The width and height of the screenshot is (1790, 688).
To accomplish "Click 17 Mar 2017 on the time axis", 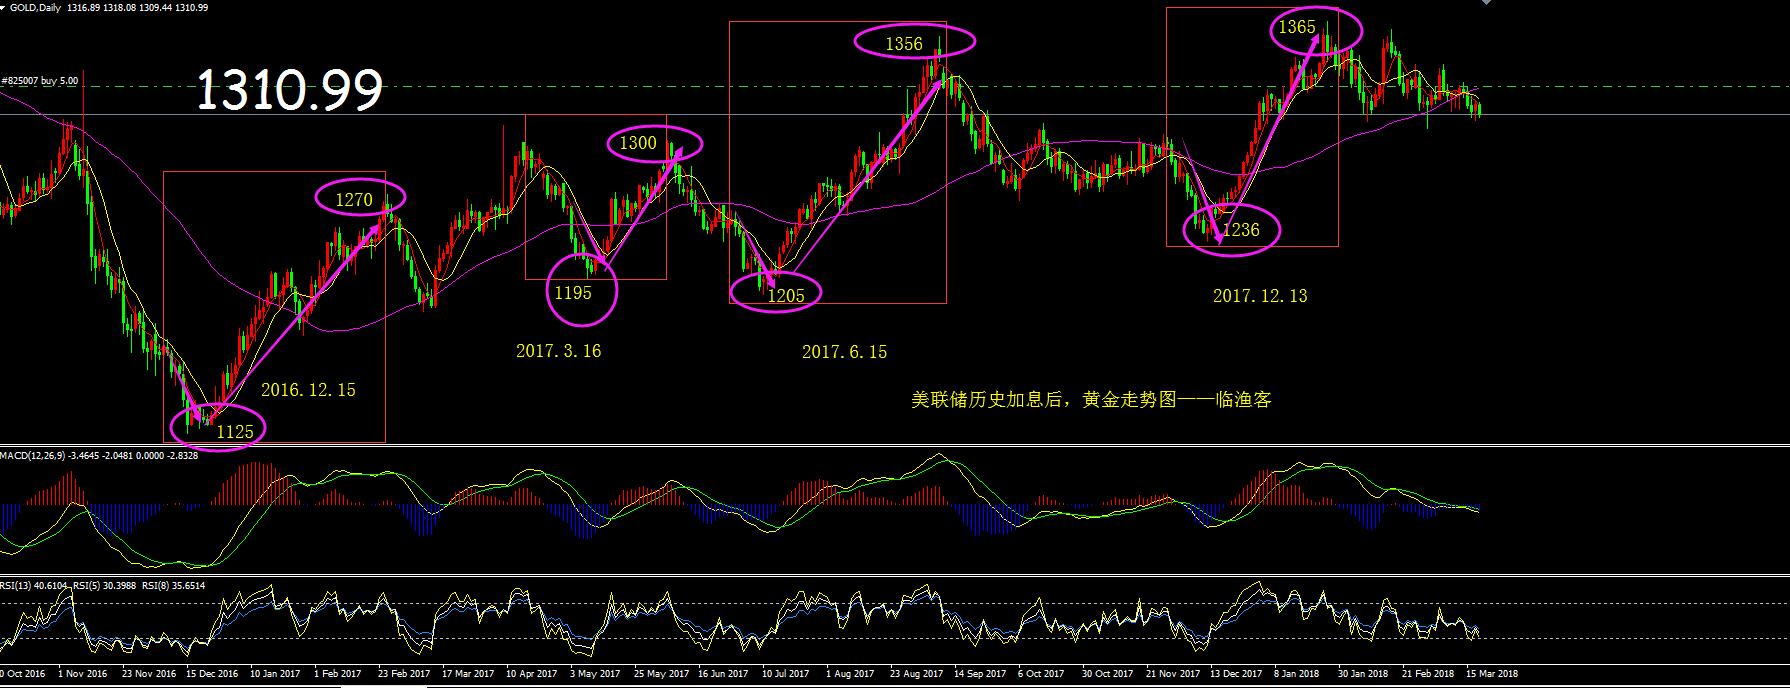I will pyautogui.click(x=468, y=674).
